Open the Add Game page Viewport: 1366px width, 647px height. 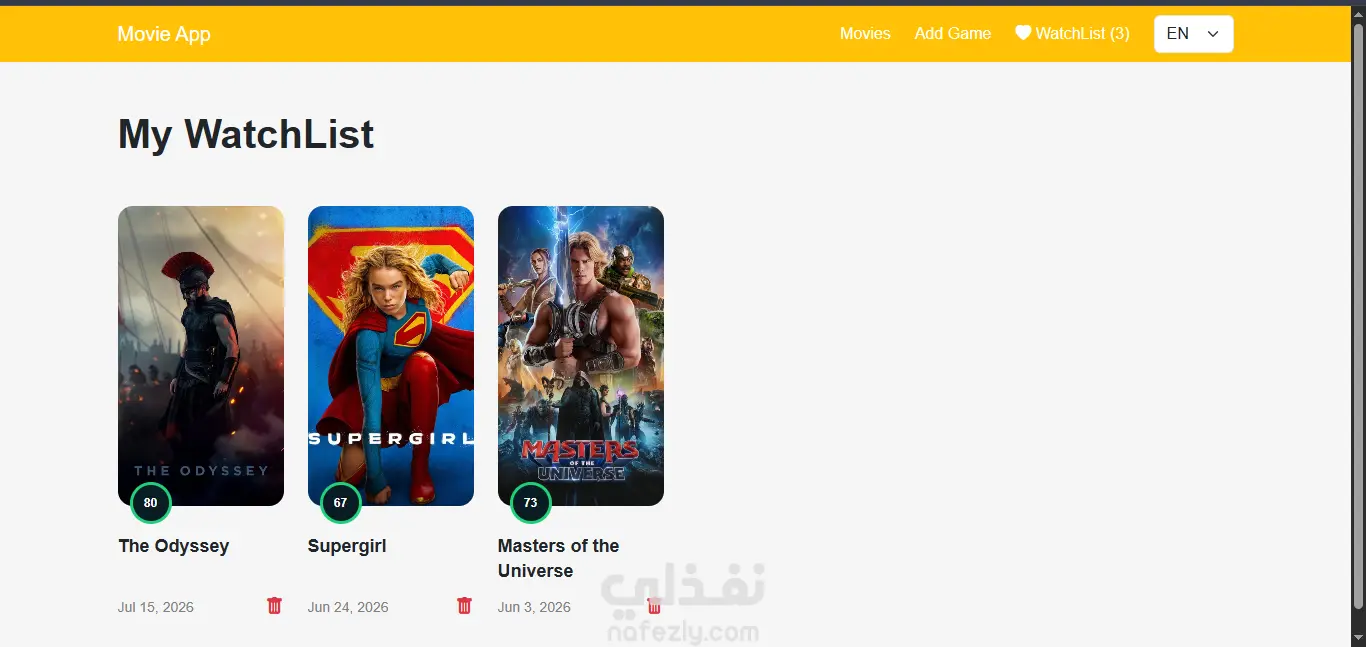tap(952, 34)
